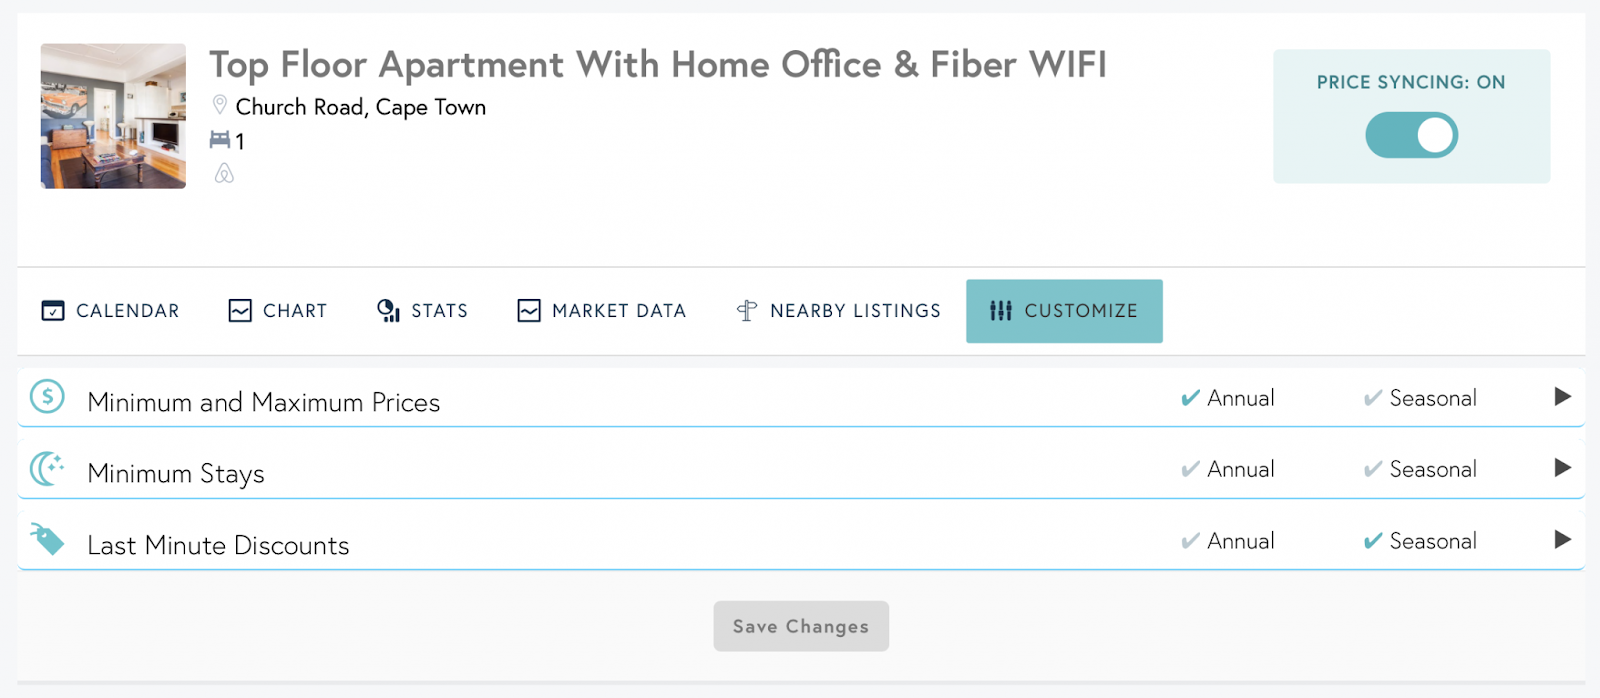
Task: Click the dollar sign pricing icon
Action: [x=47, y=397]
